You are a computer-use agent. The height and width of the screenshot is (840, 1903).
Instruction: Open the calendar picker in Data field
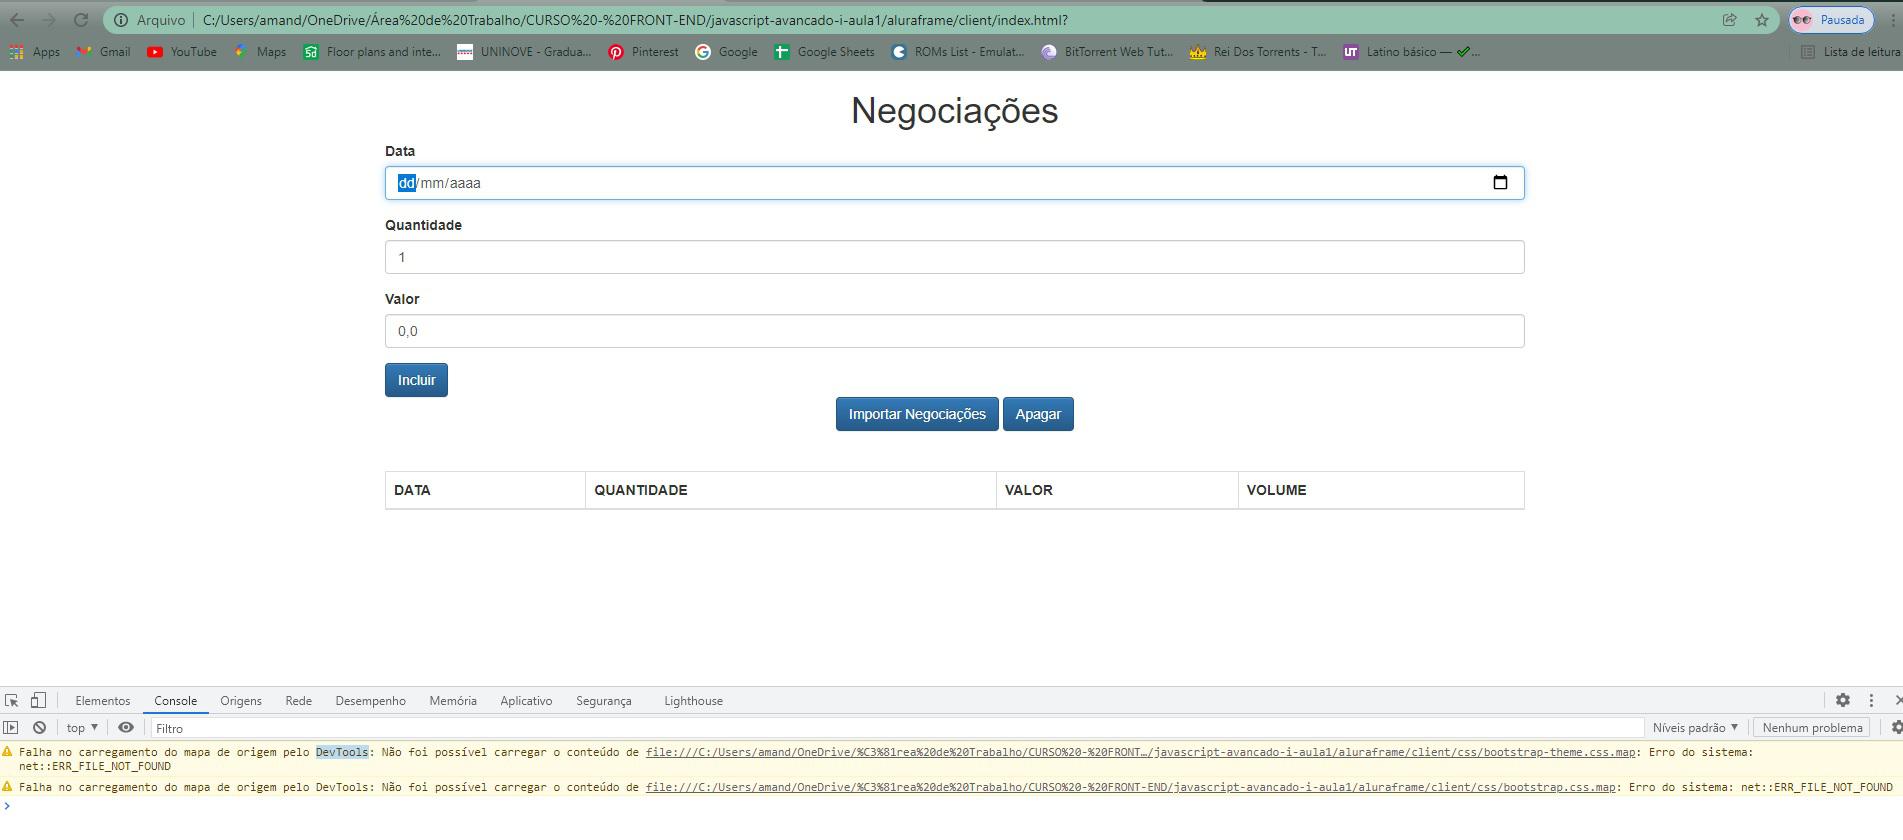coord(1500,182)
